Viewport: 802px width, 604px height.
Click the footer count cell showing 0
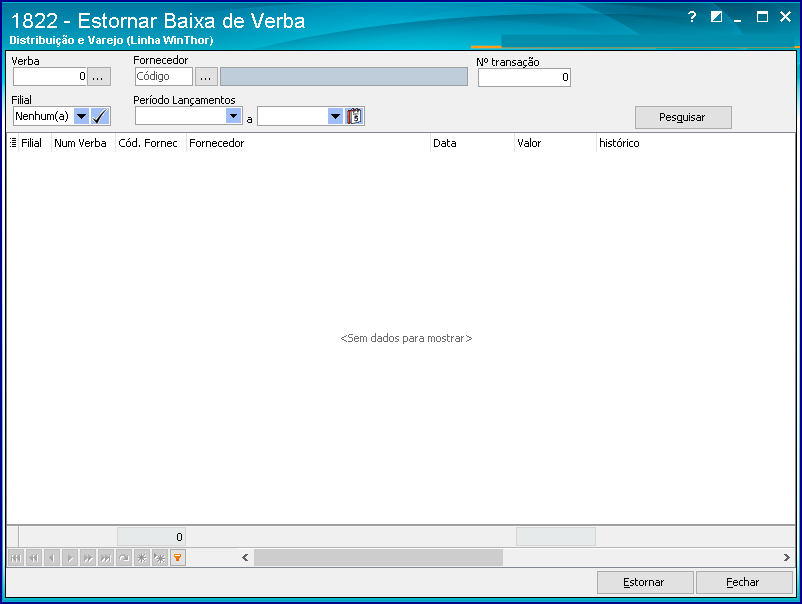tap(151, 537)
